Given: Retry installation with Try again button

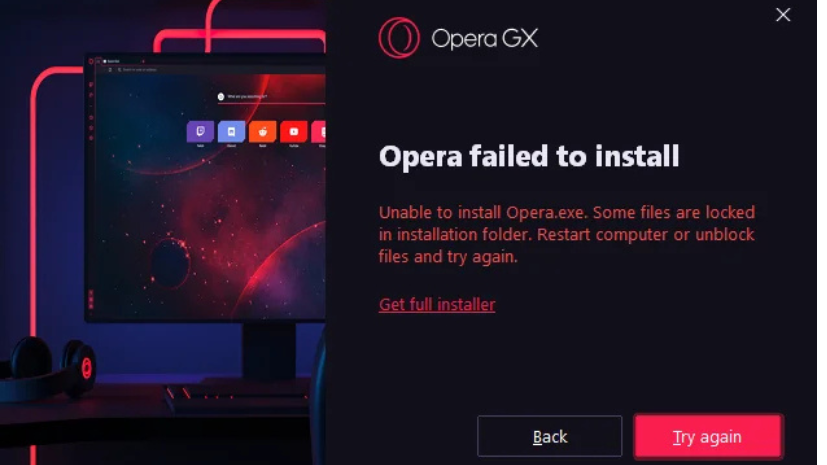Looking at the screenshot, I should coord(708,436).
